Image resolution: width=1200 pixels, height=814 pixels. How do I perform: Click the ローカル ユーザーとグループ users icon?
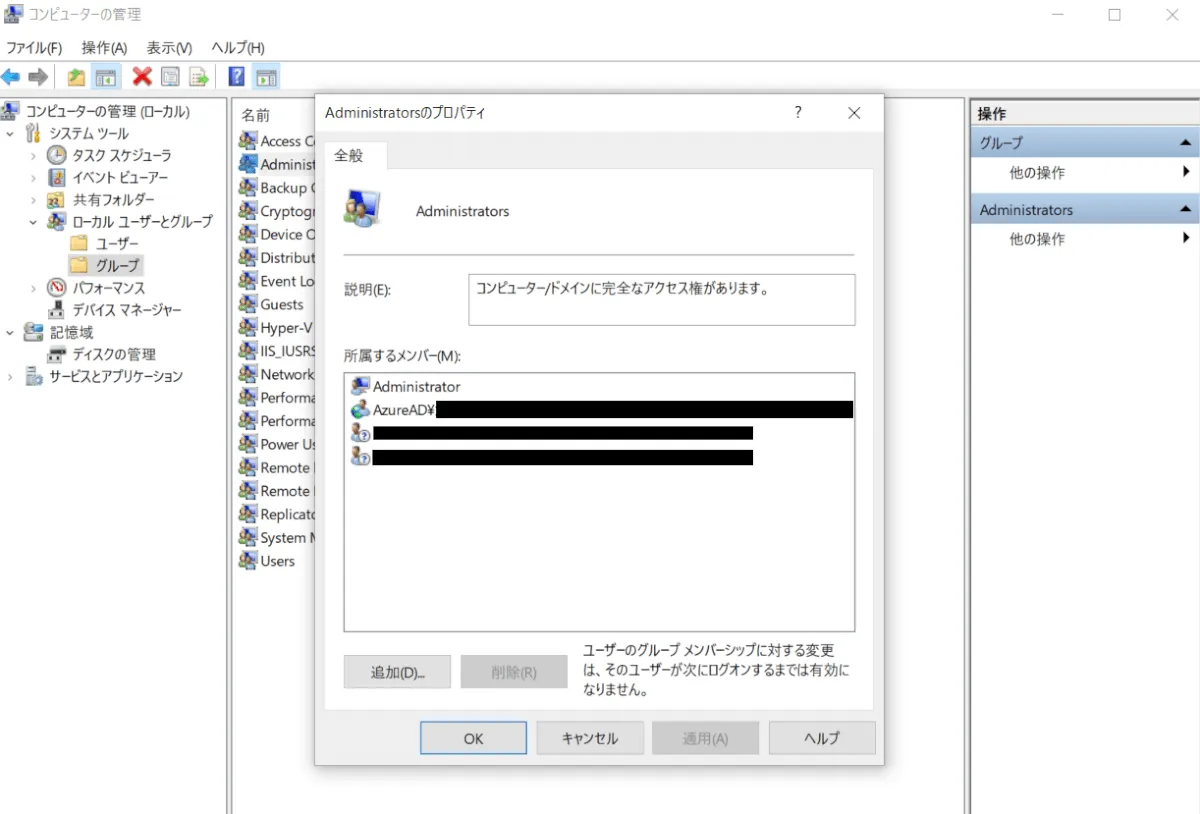click(x=57, y=221)
